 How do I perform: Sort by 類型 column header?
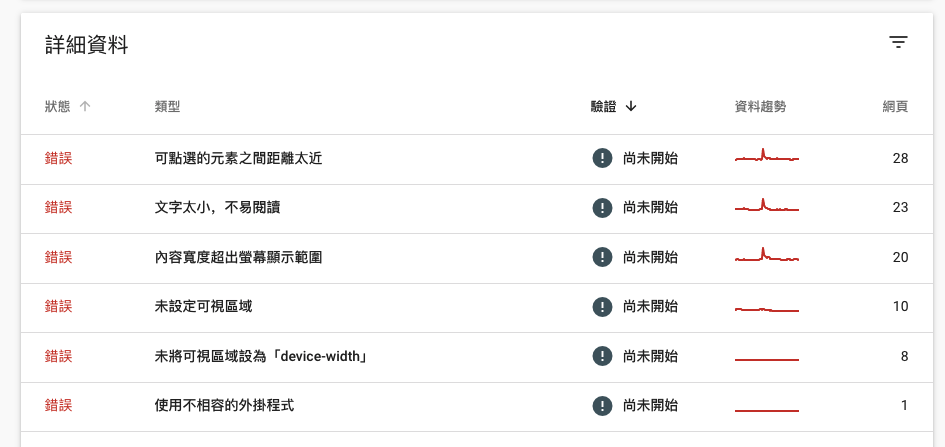167,107
